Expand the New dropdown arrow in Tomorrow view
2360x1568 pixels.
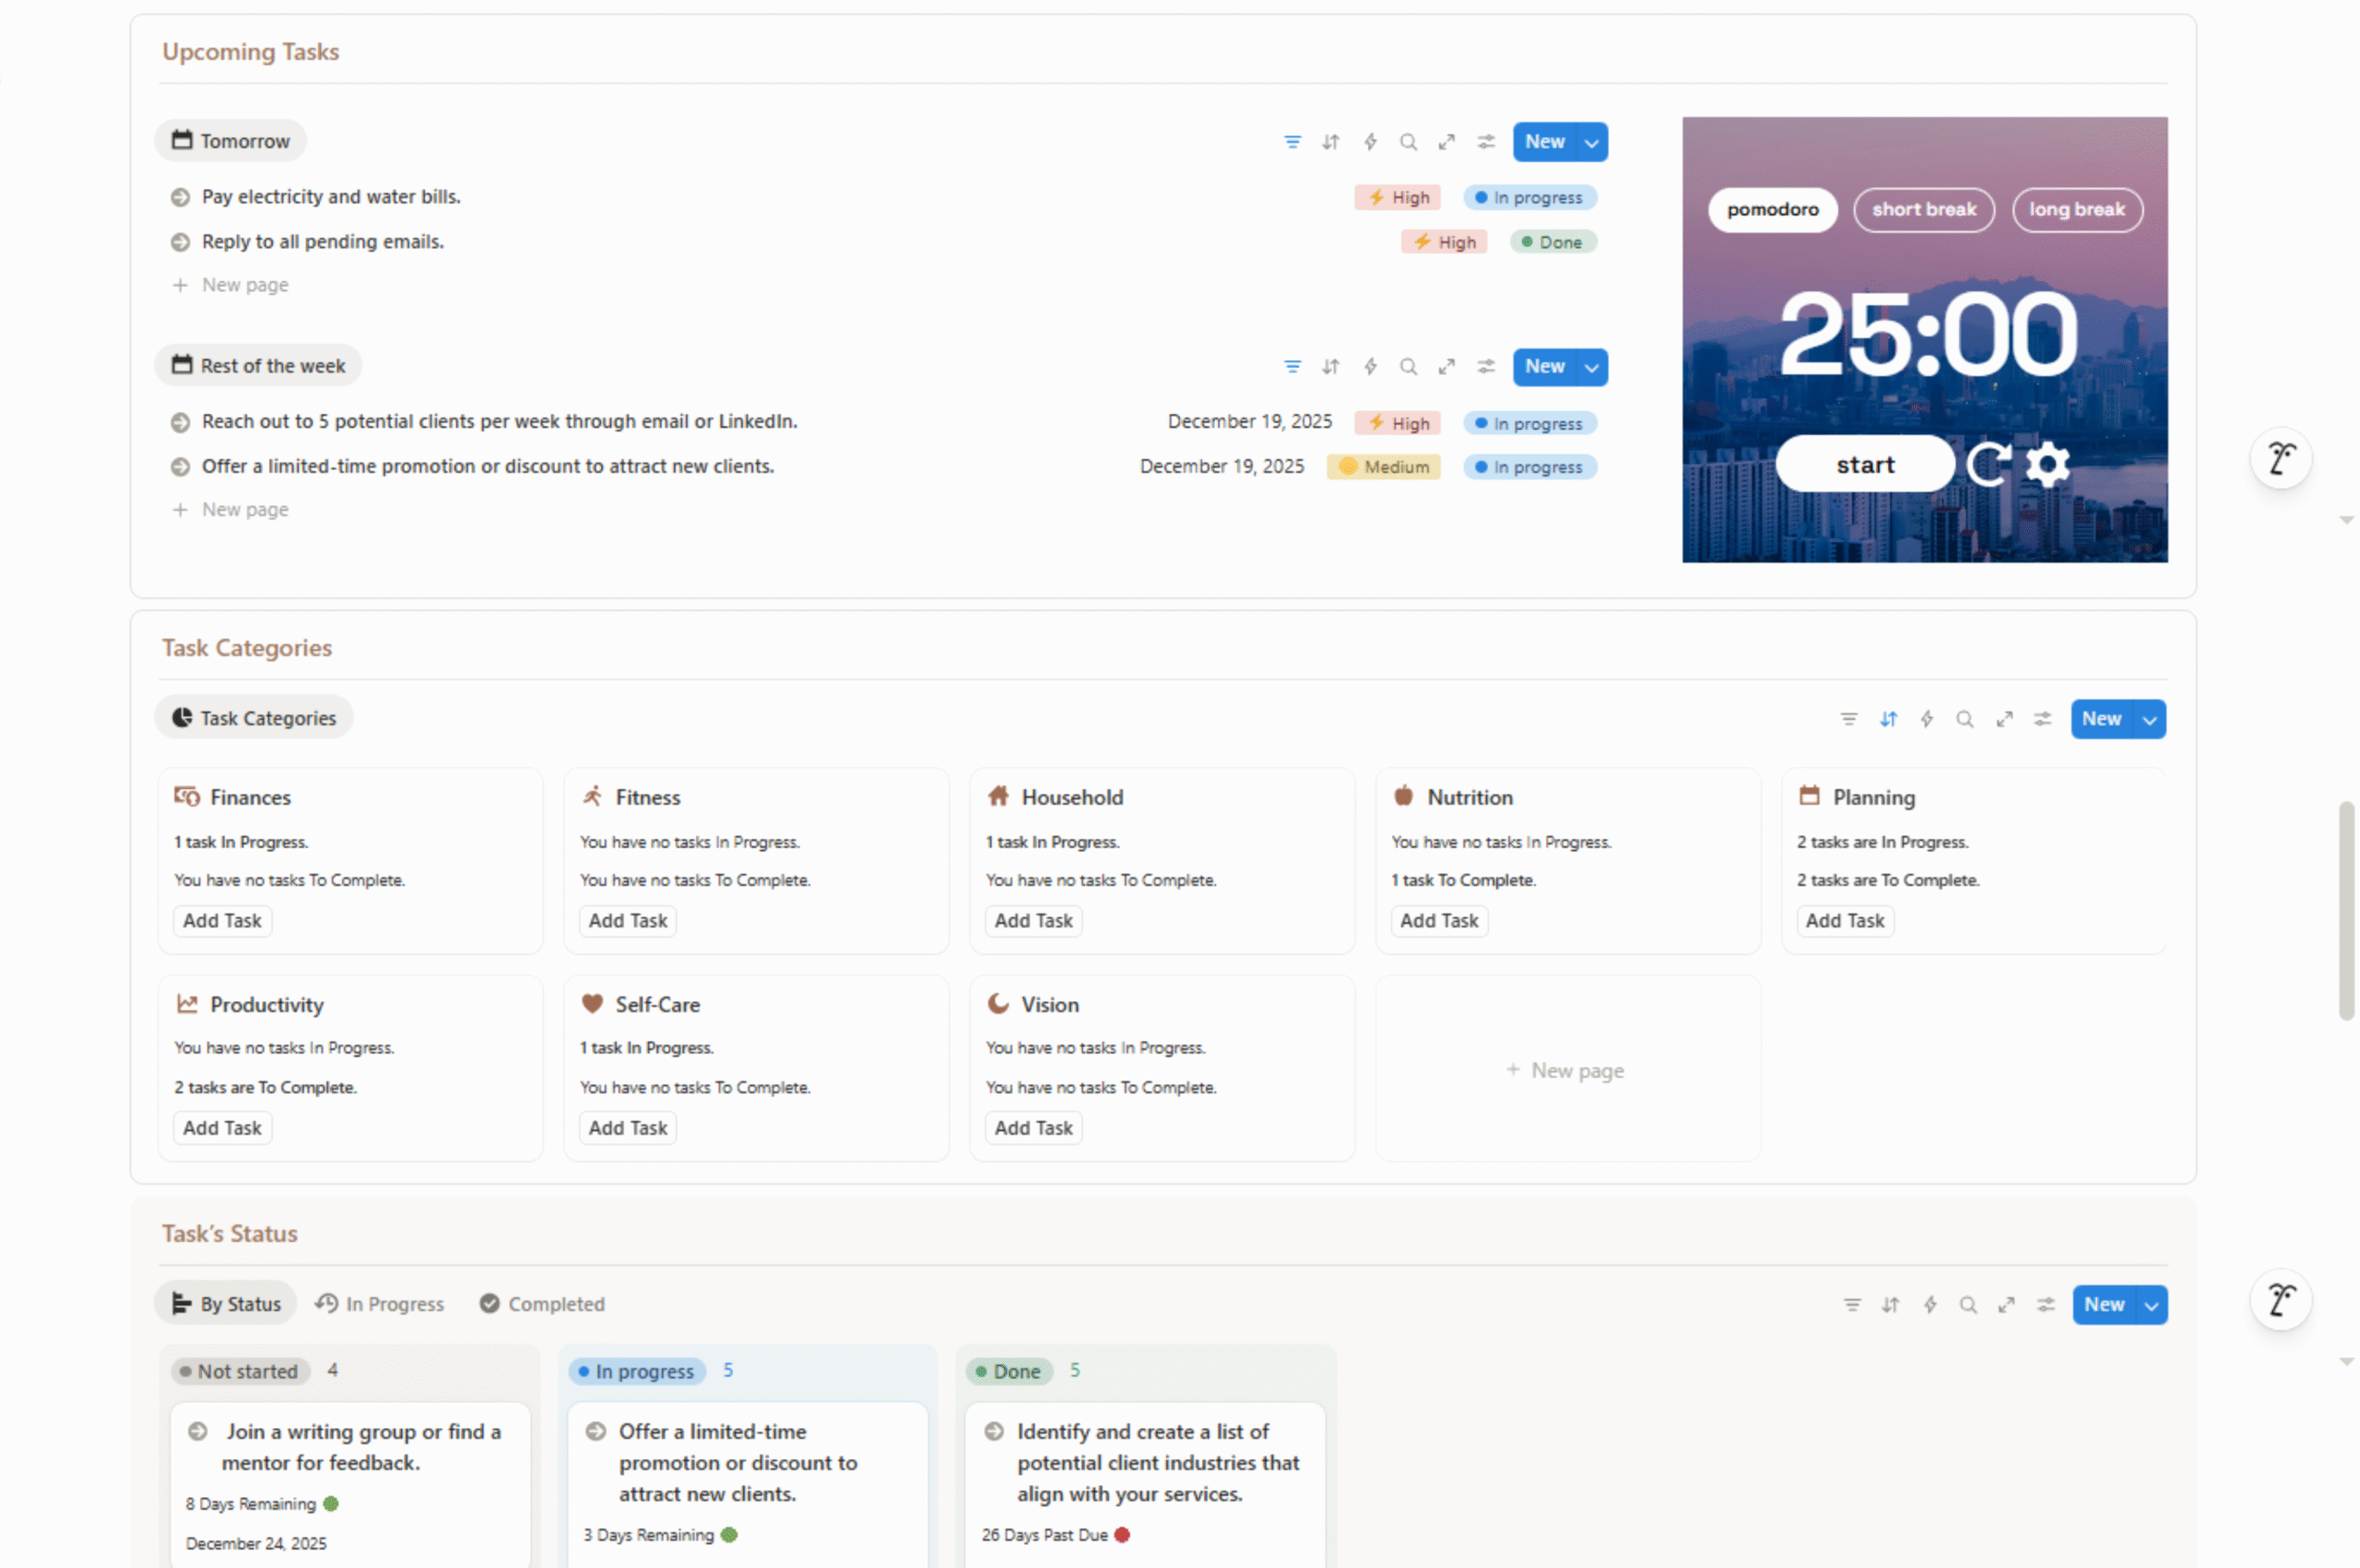coord(1591,143)
